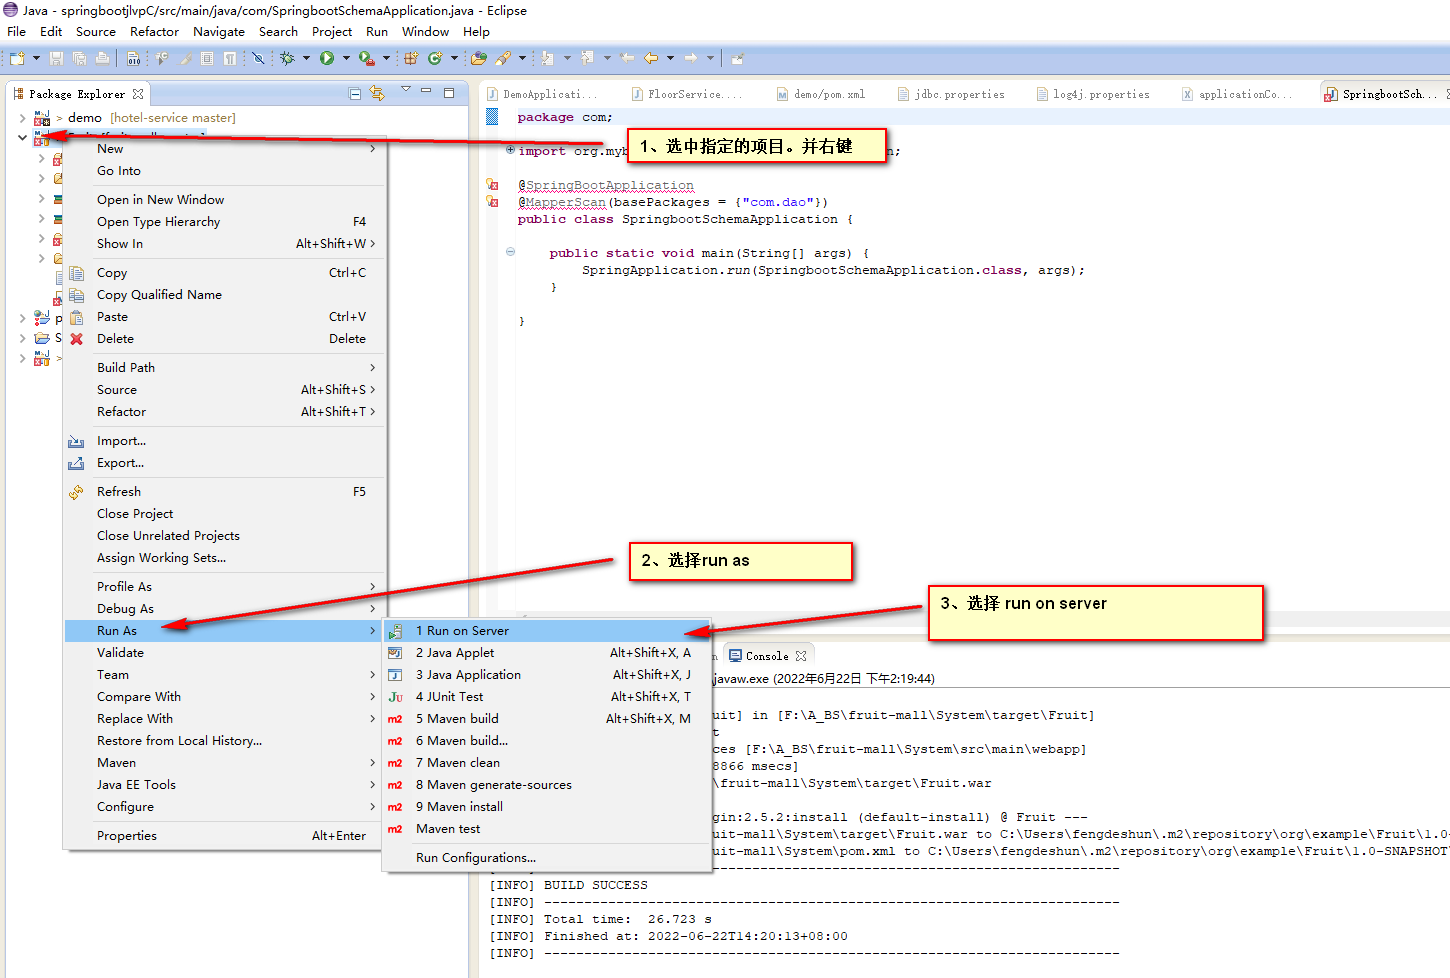Click the Search flashlight toolbar icon
The height and width of the screenshot is (978, 1450).
pos(503,58)
